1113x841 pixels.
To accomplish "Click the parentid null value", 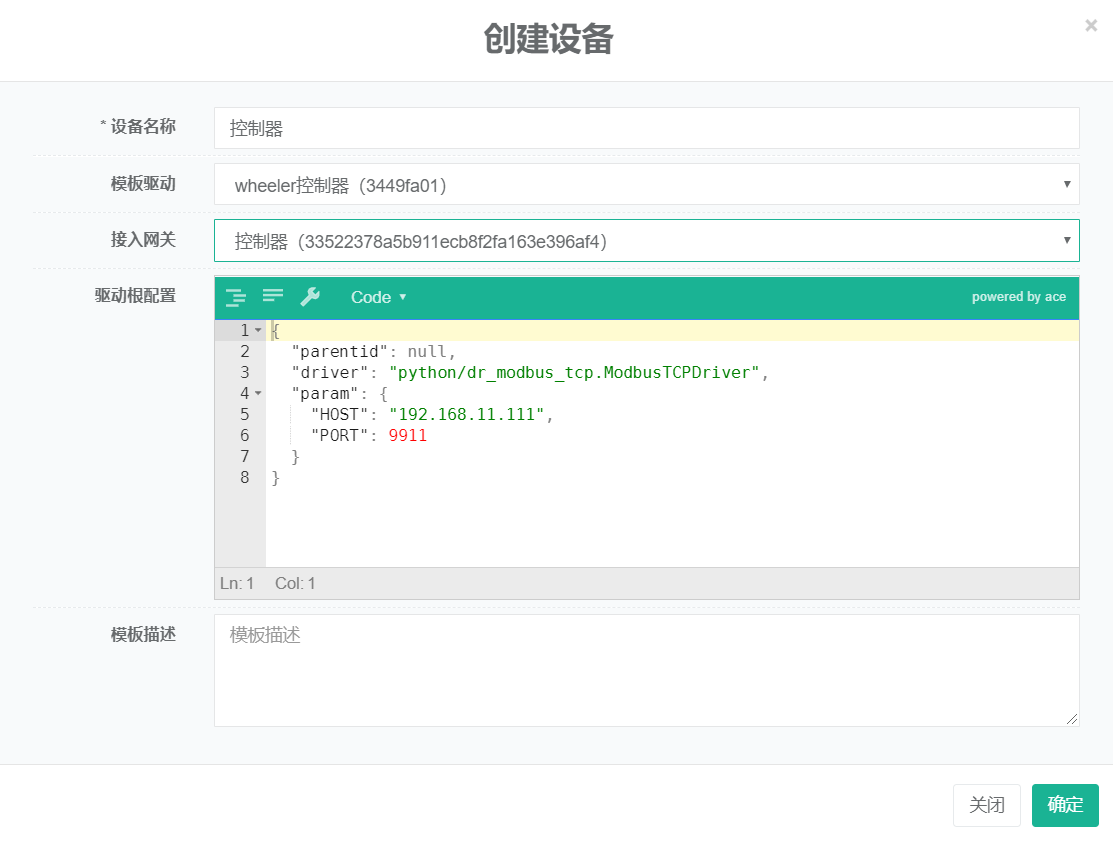I will click(x=427, y=351).
